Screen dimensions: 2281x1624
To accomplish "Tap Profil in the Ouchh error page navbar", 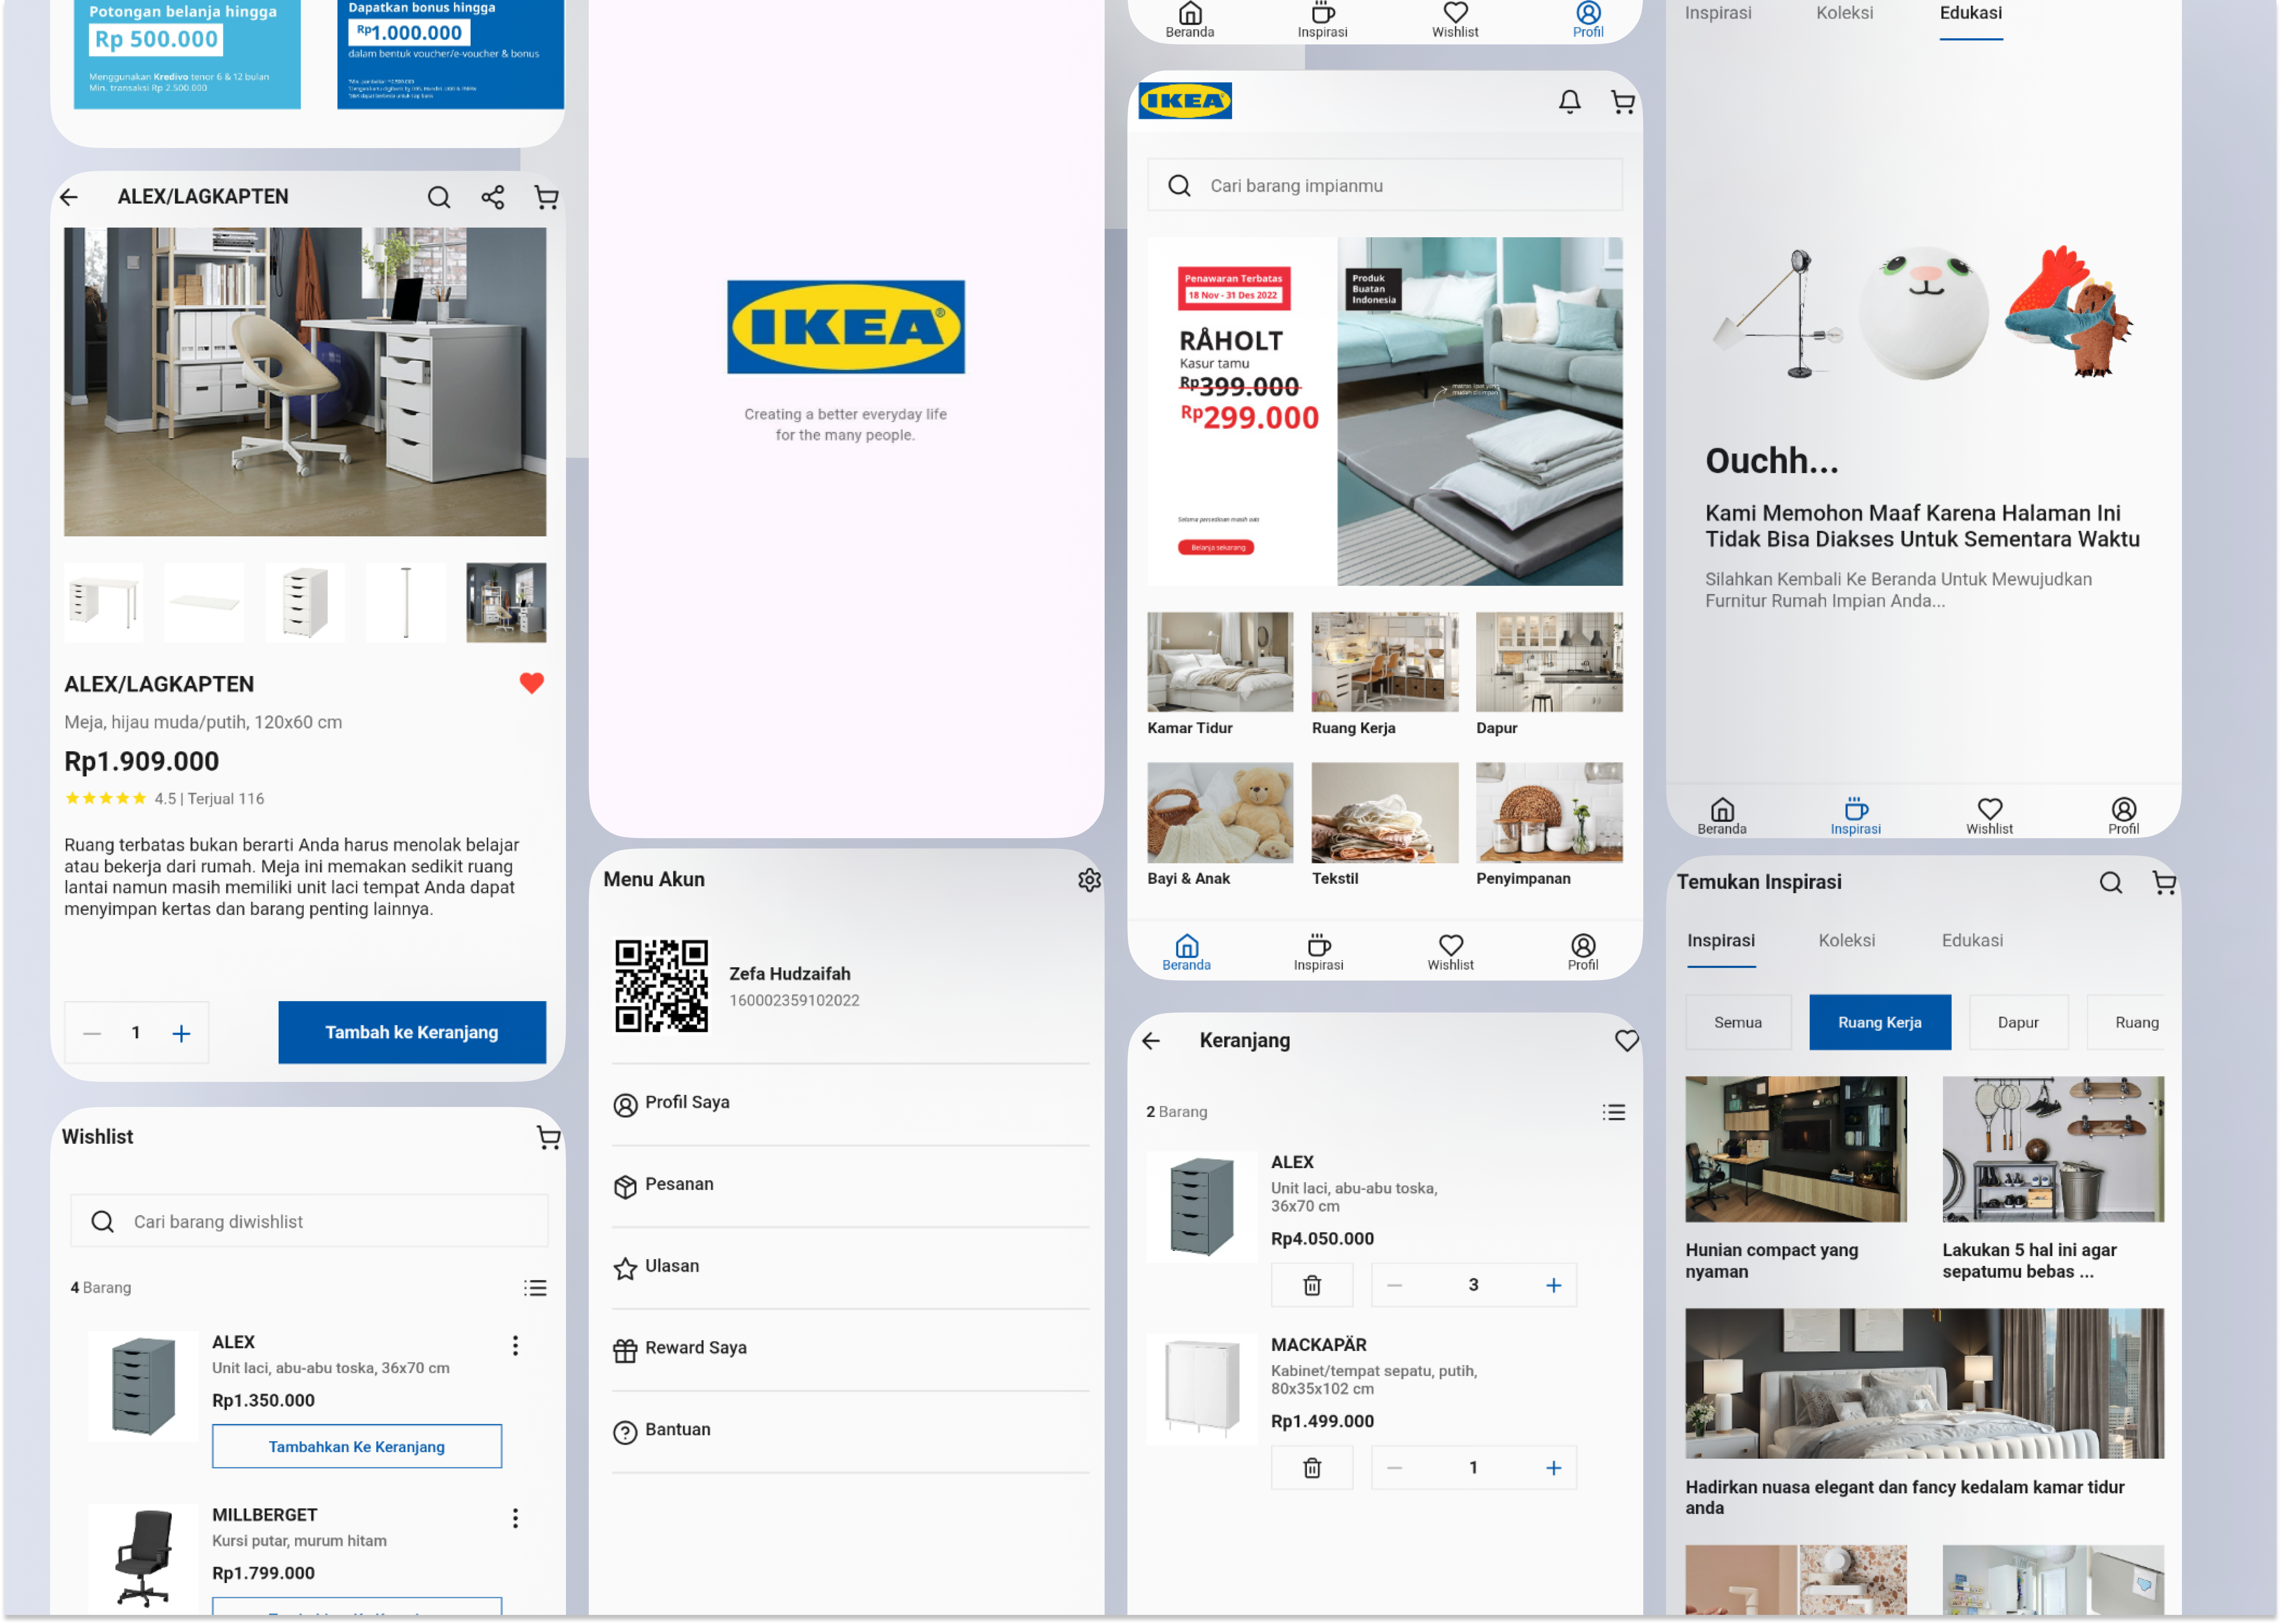I will (2124, 817).
